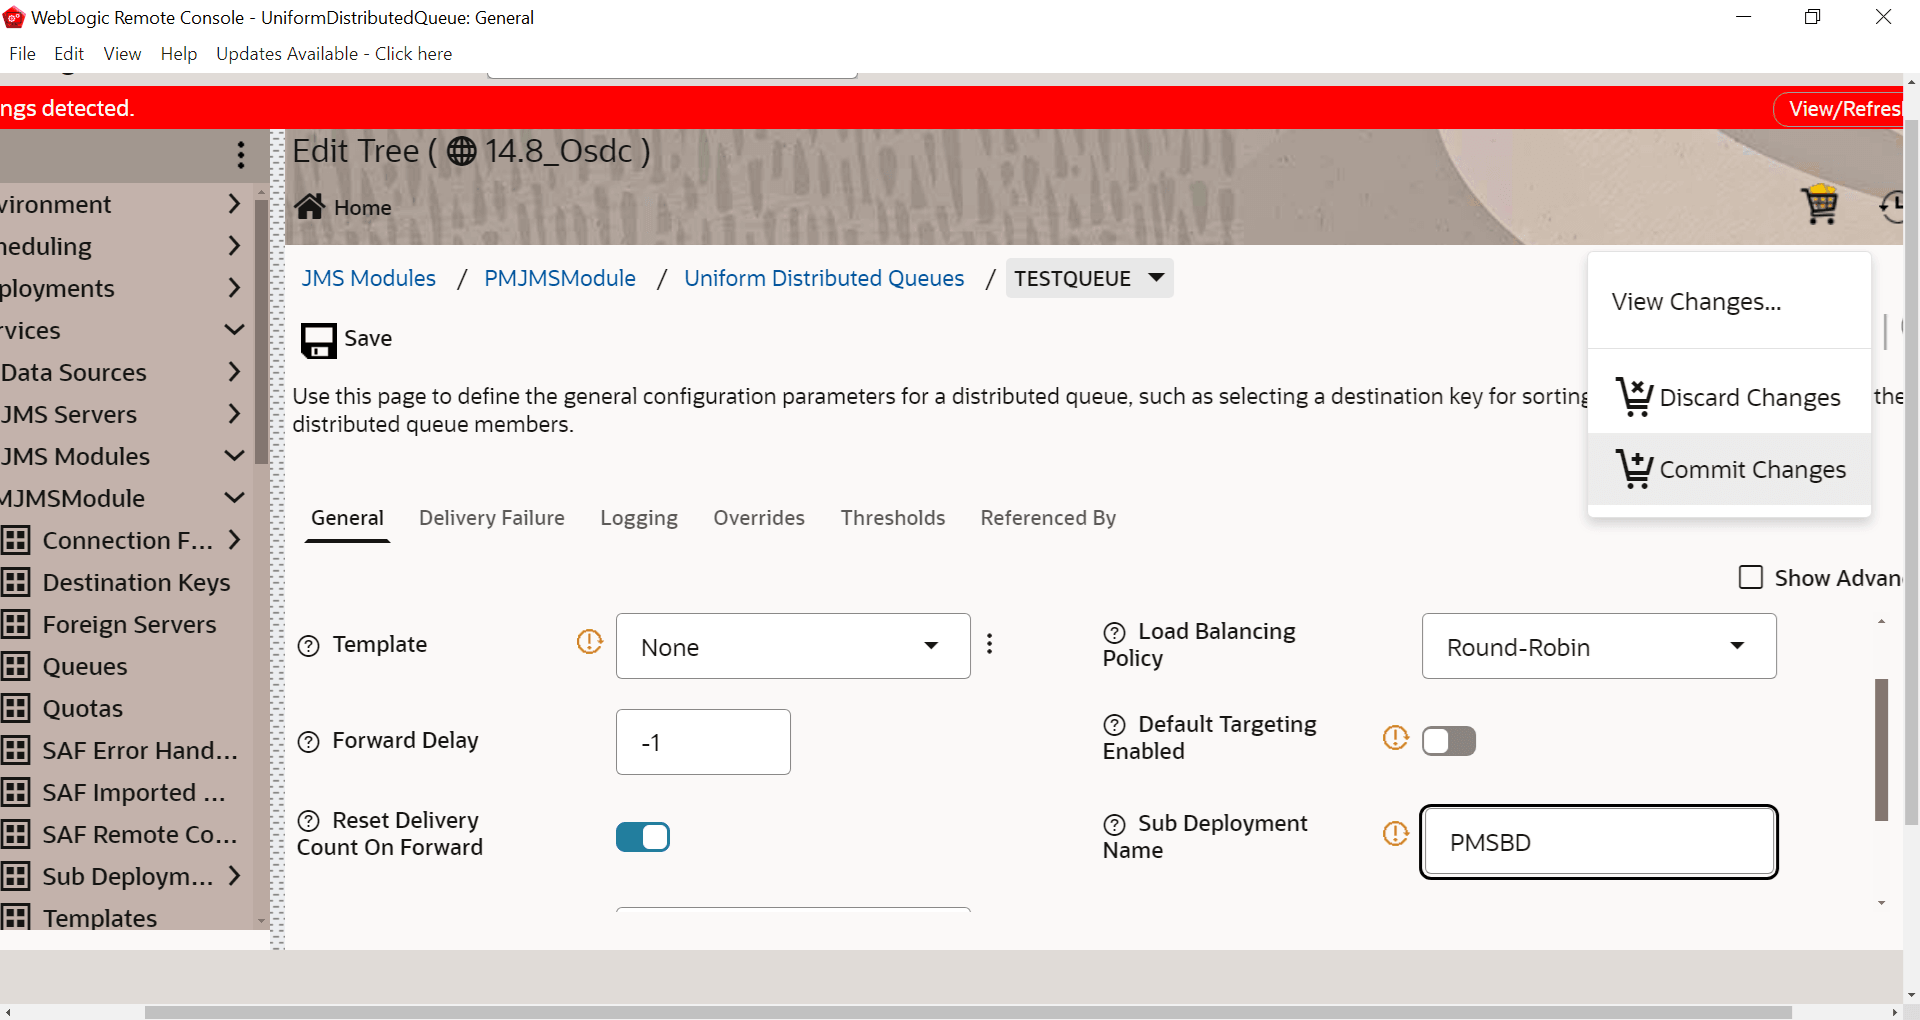This screenshot has width=1920, height=1020.
Task: Click Default Targeting Enabled help icon
Action: [1114, 725]
